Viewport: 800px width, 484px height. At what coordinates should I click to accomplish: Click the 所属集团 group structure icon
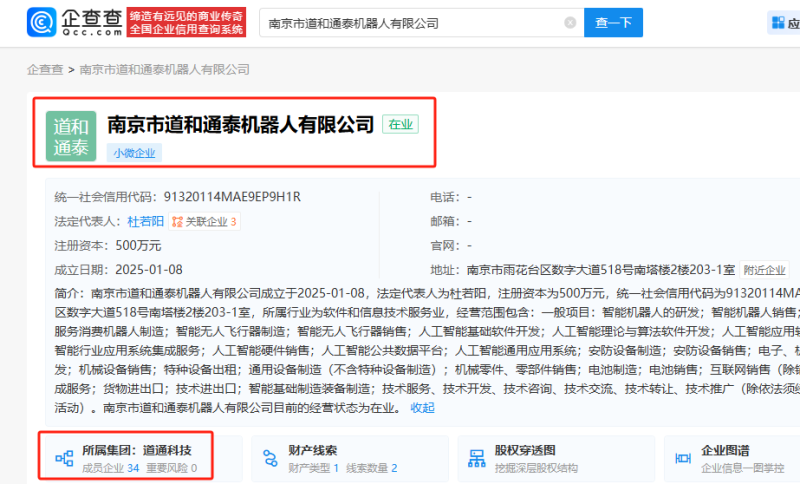64,458
